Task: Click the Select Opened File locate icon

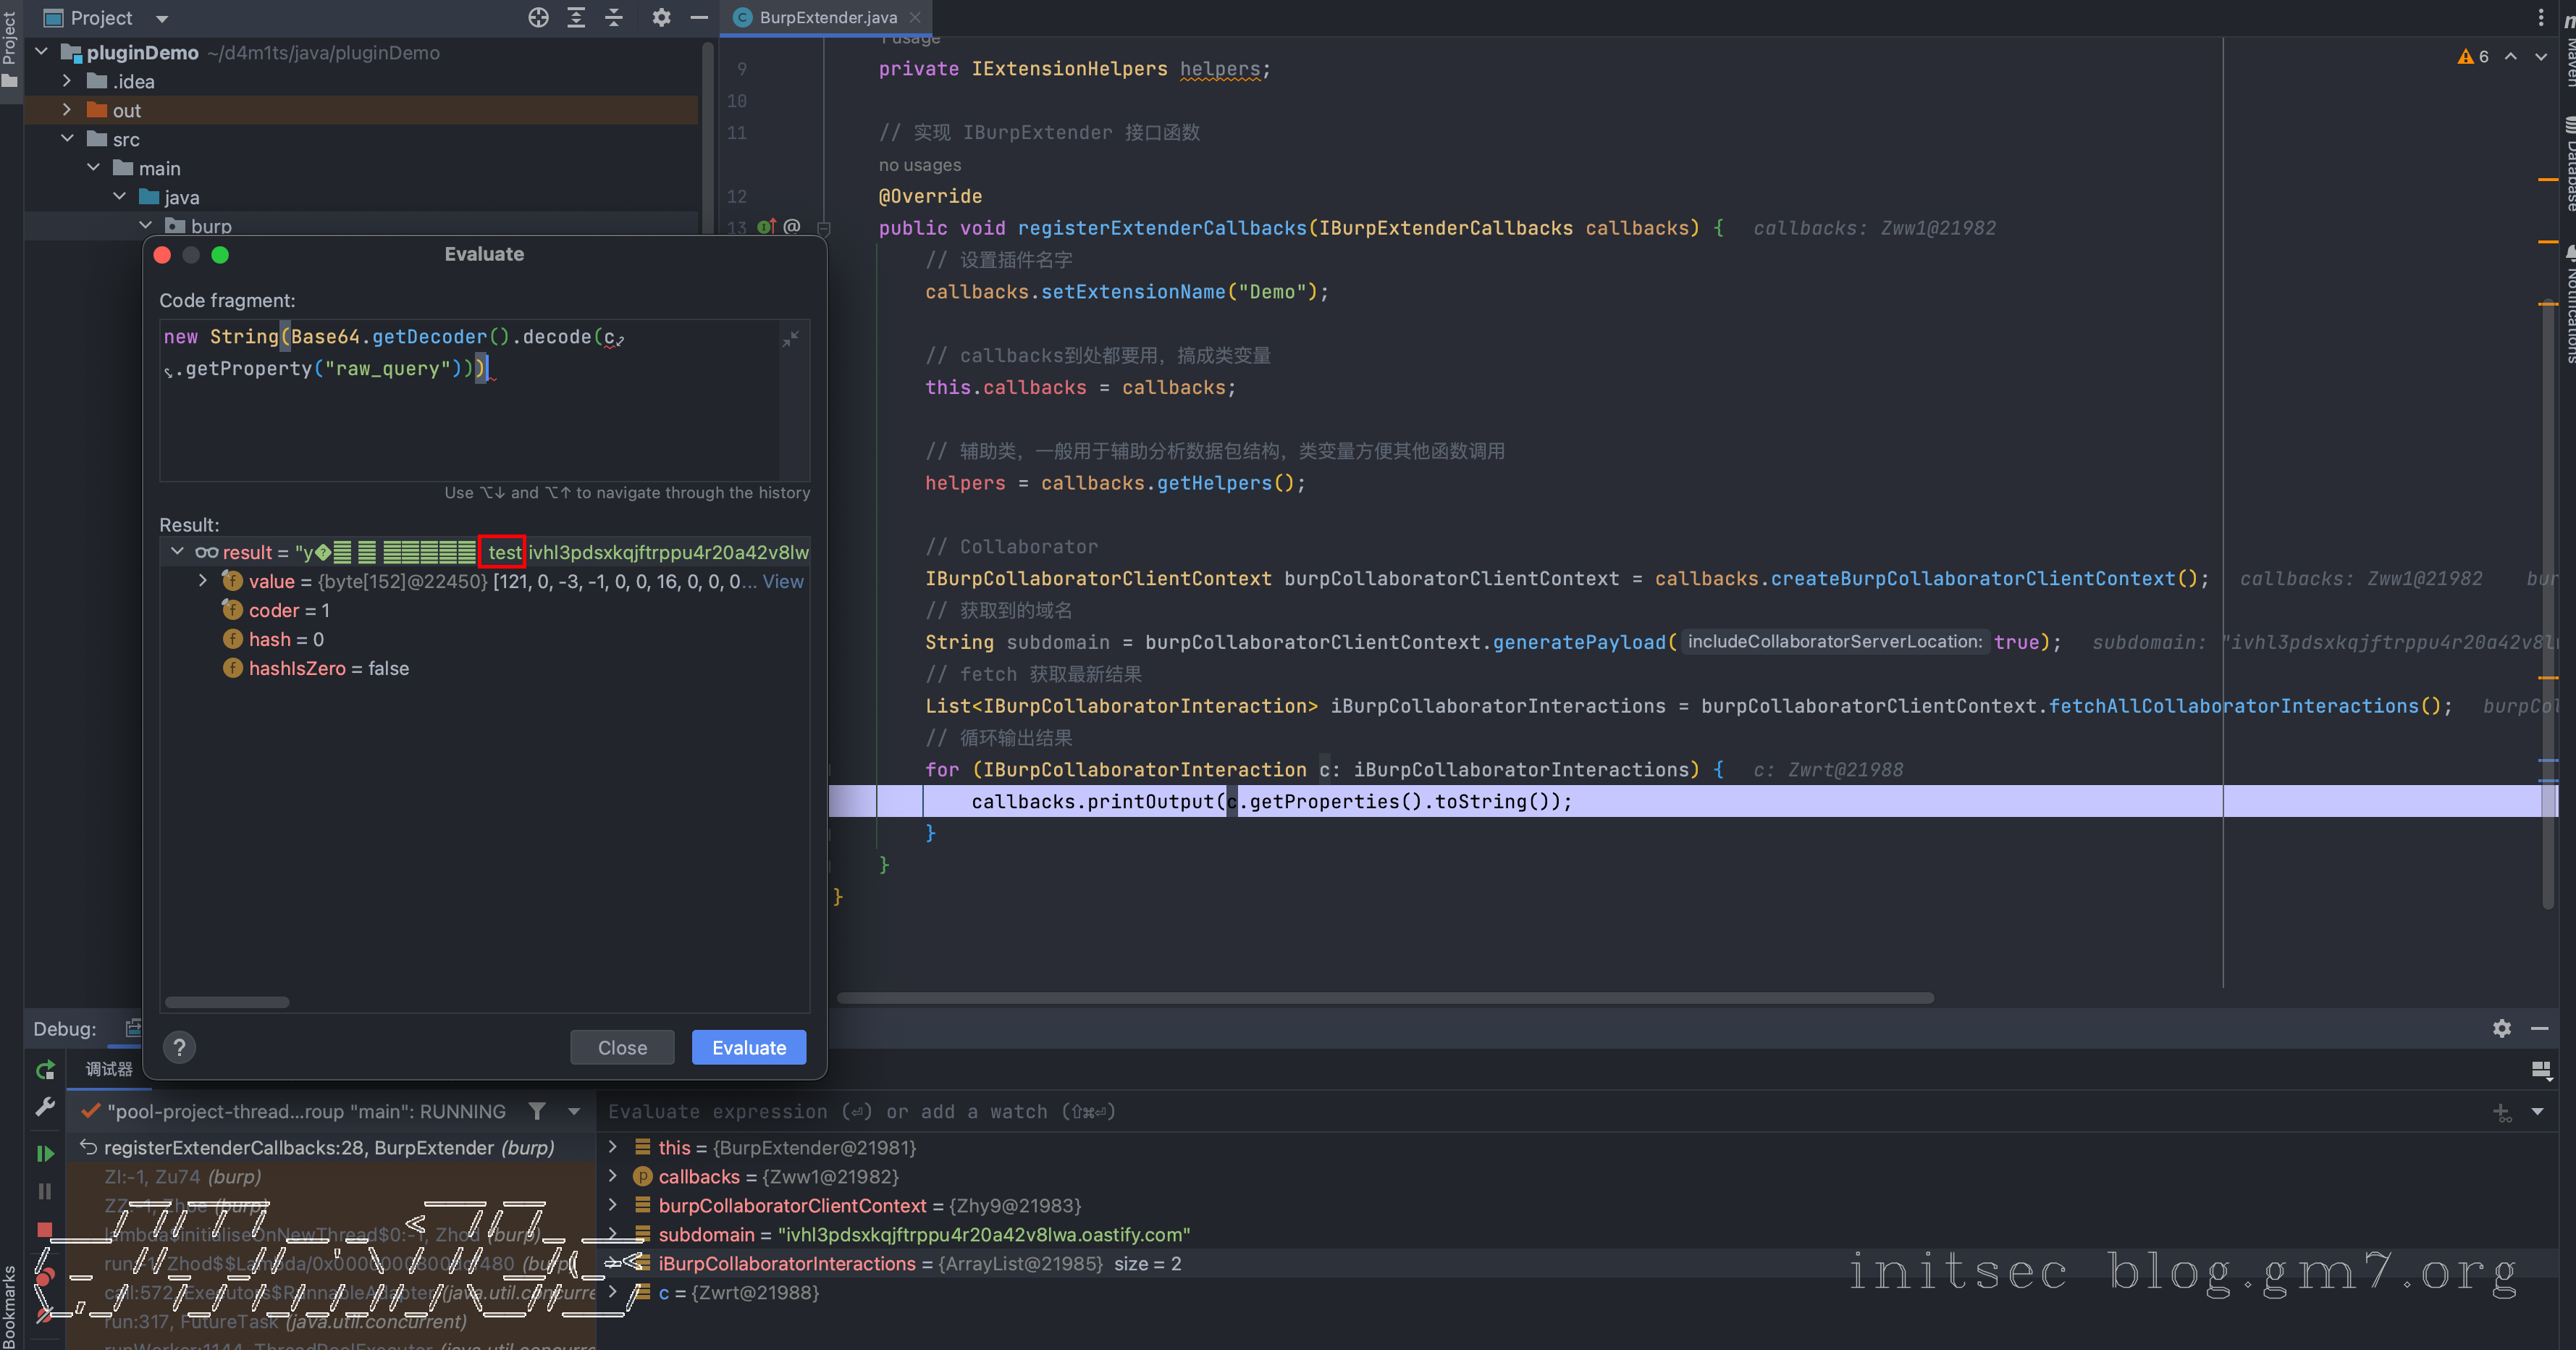Action: (538, 17)
